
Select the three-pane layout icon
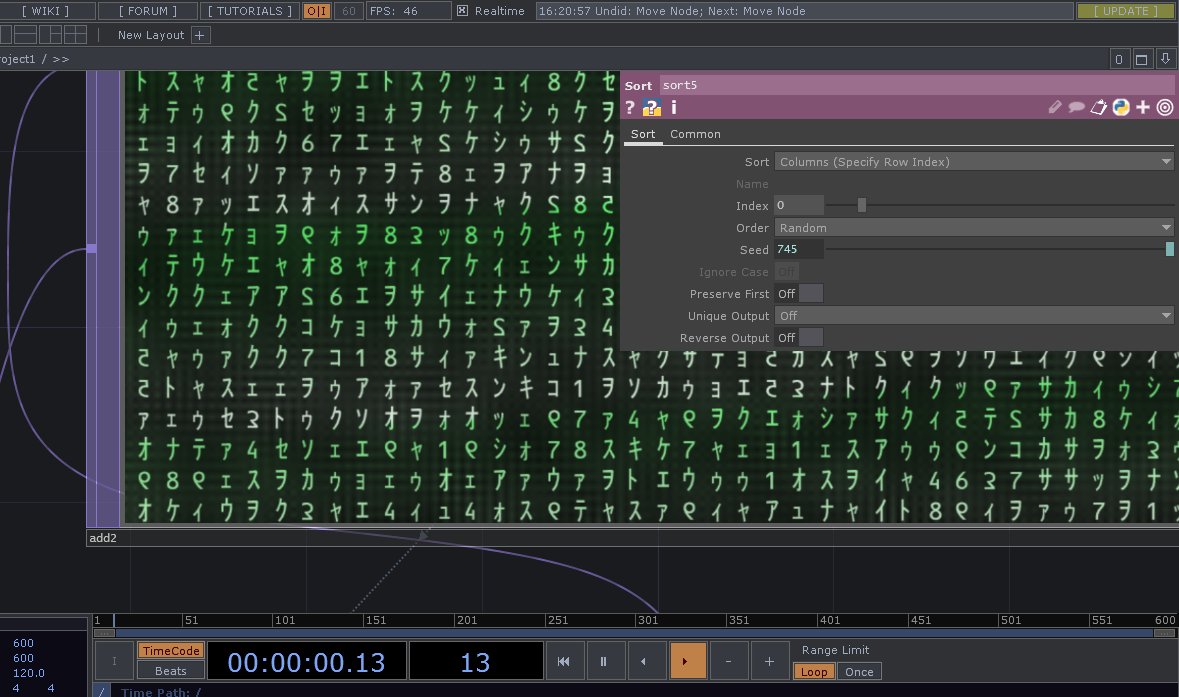pos(50,35)
